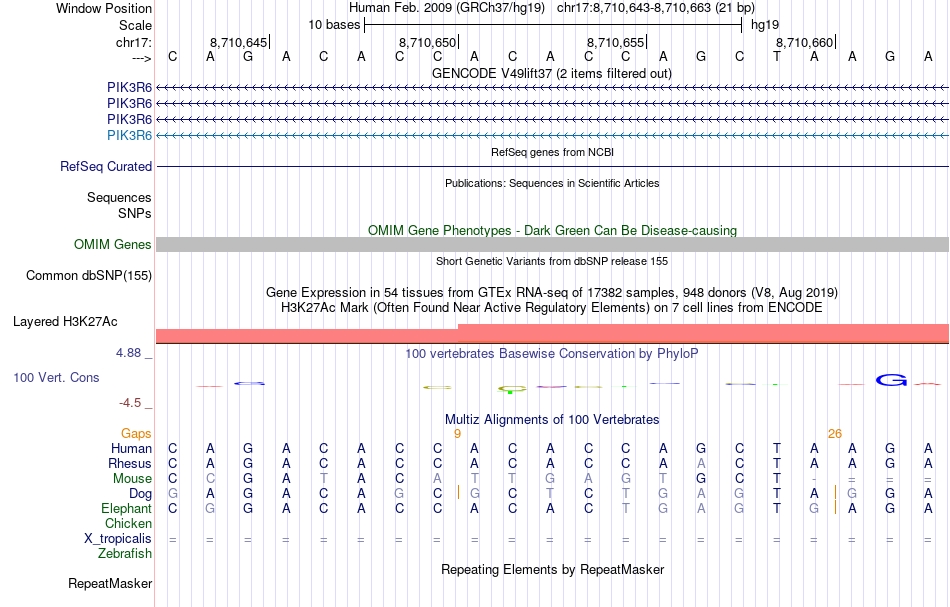Click the Layered H3K27Ac label
The width and height of the screenshot is (950, 607).
point(65,321)
